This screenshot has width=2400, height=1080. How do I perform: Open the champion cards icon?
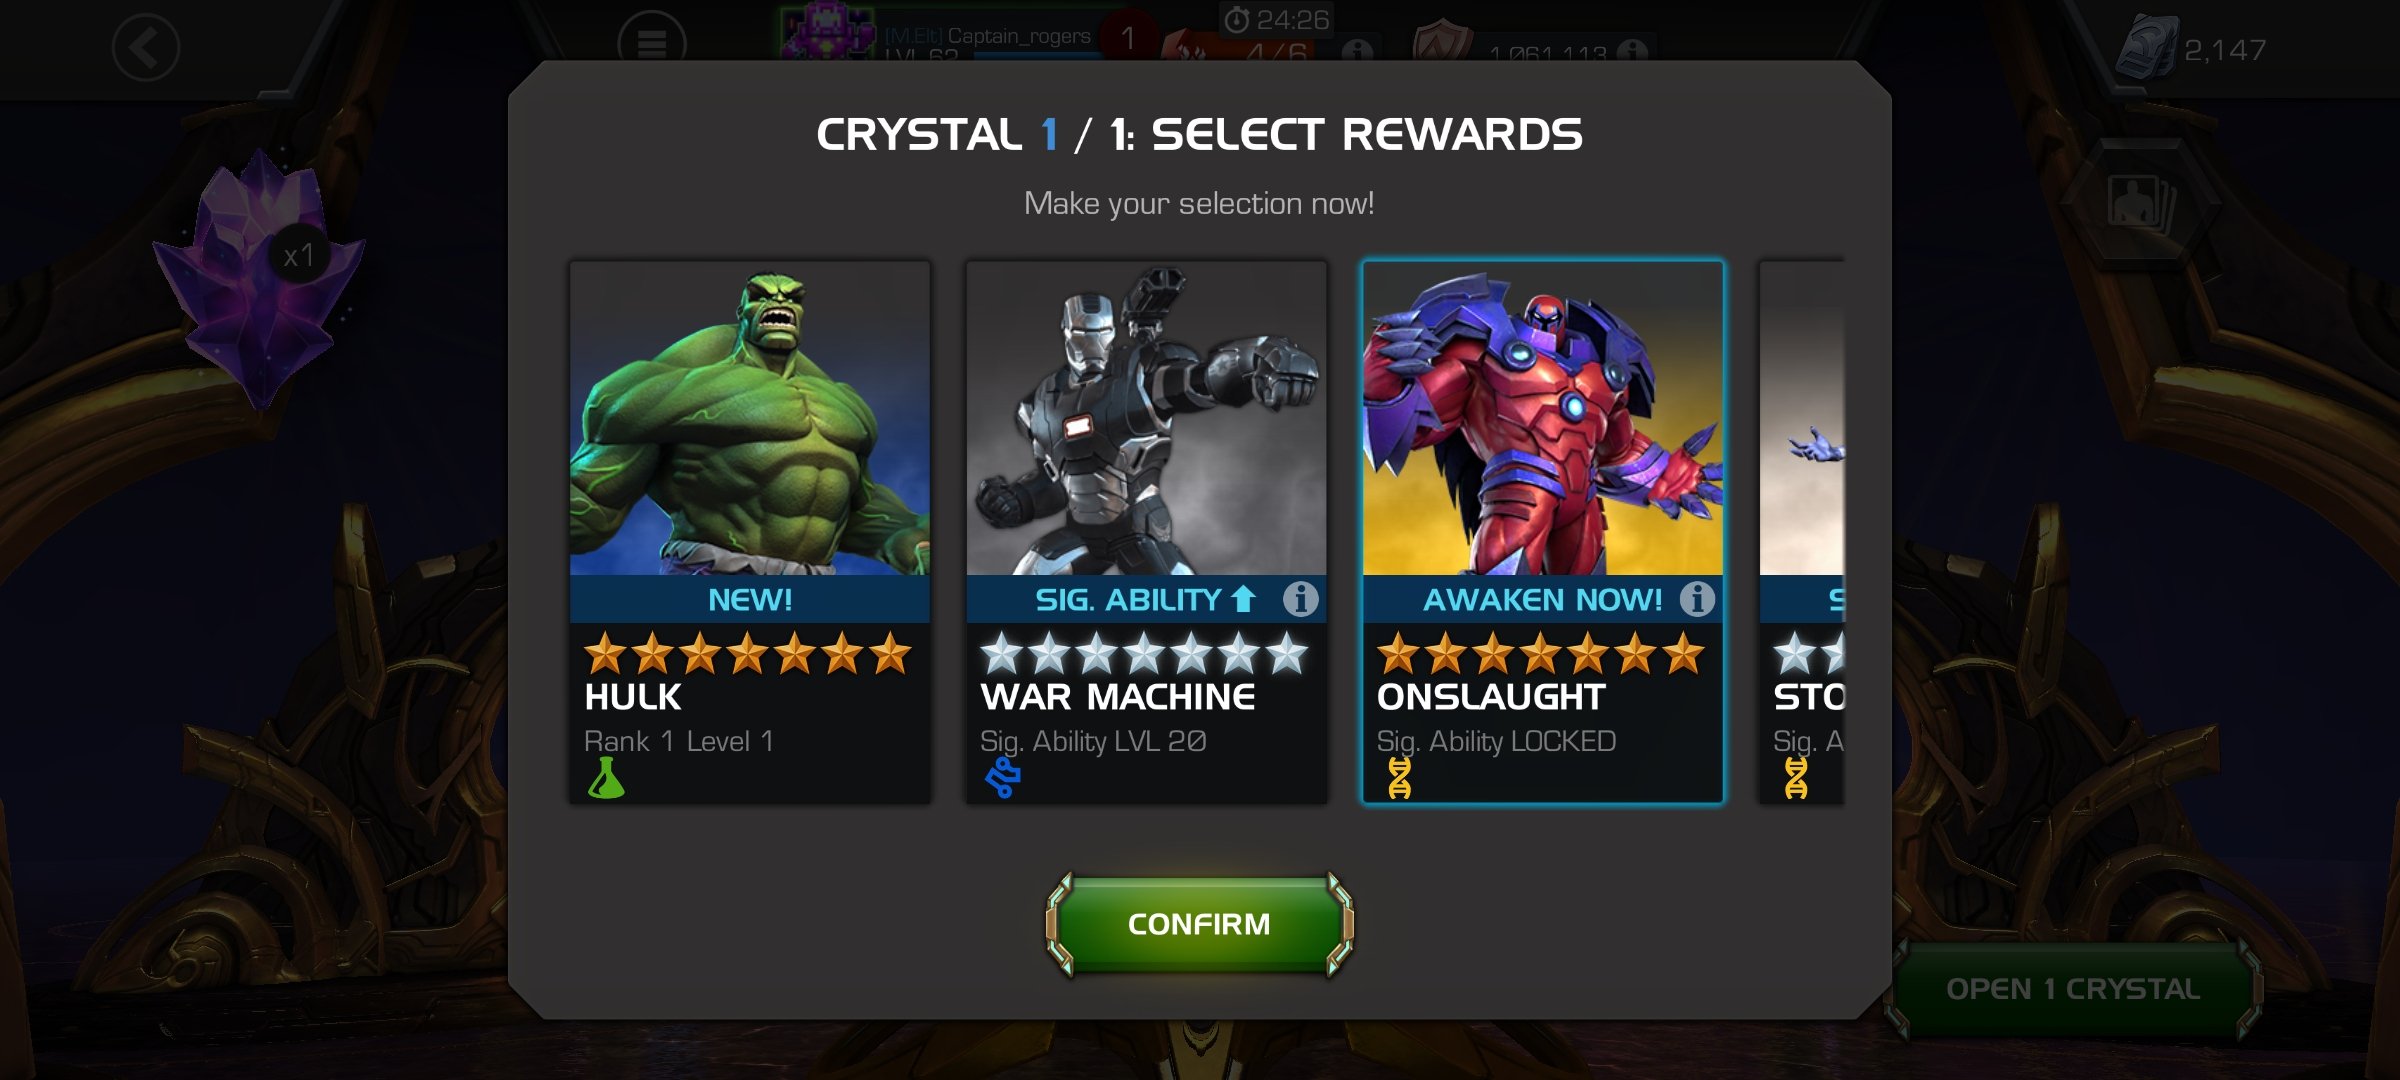[x=2140, y=202]
